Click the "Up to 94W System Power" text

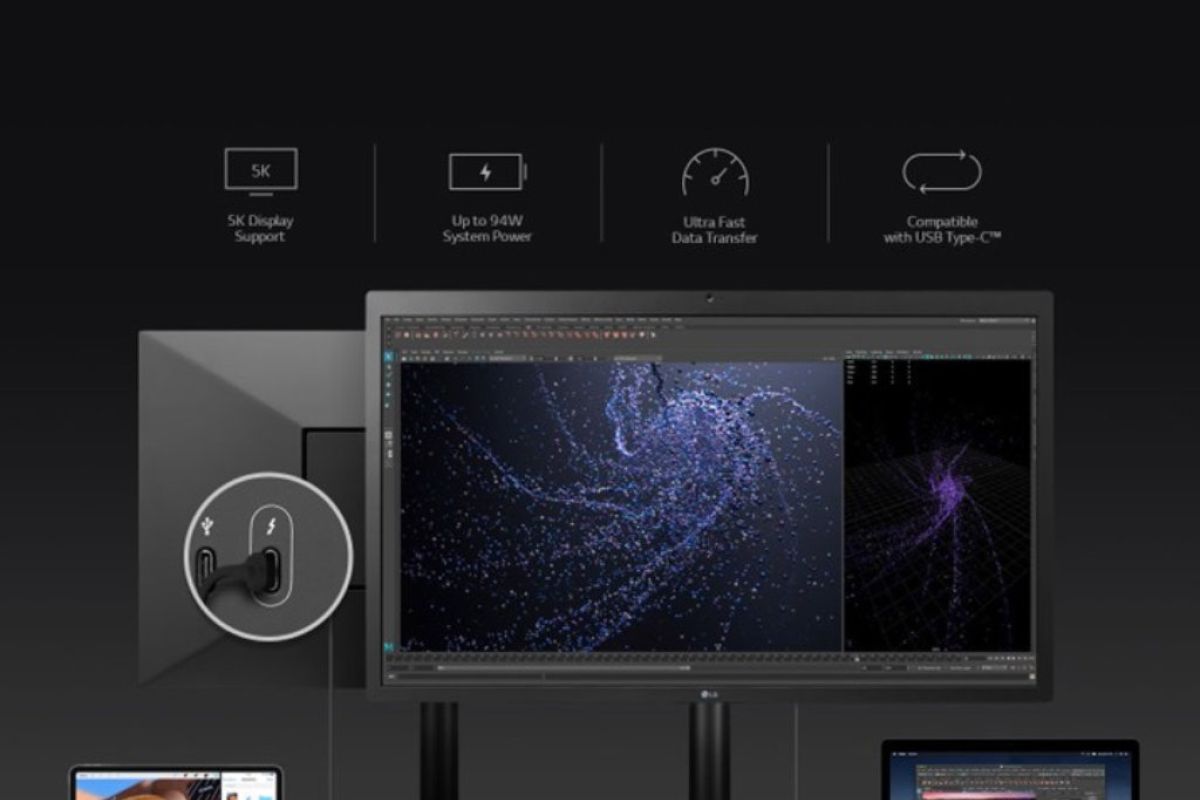[487, 229]
